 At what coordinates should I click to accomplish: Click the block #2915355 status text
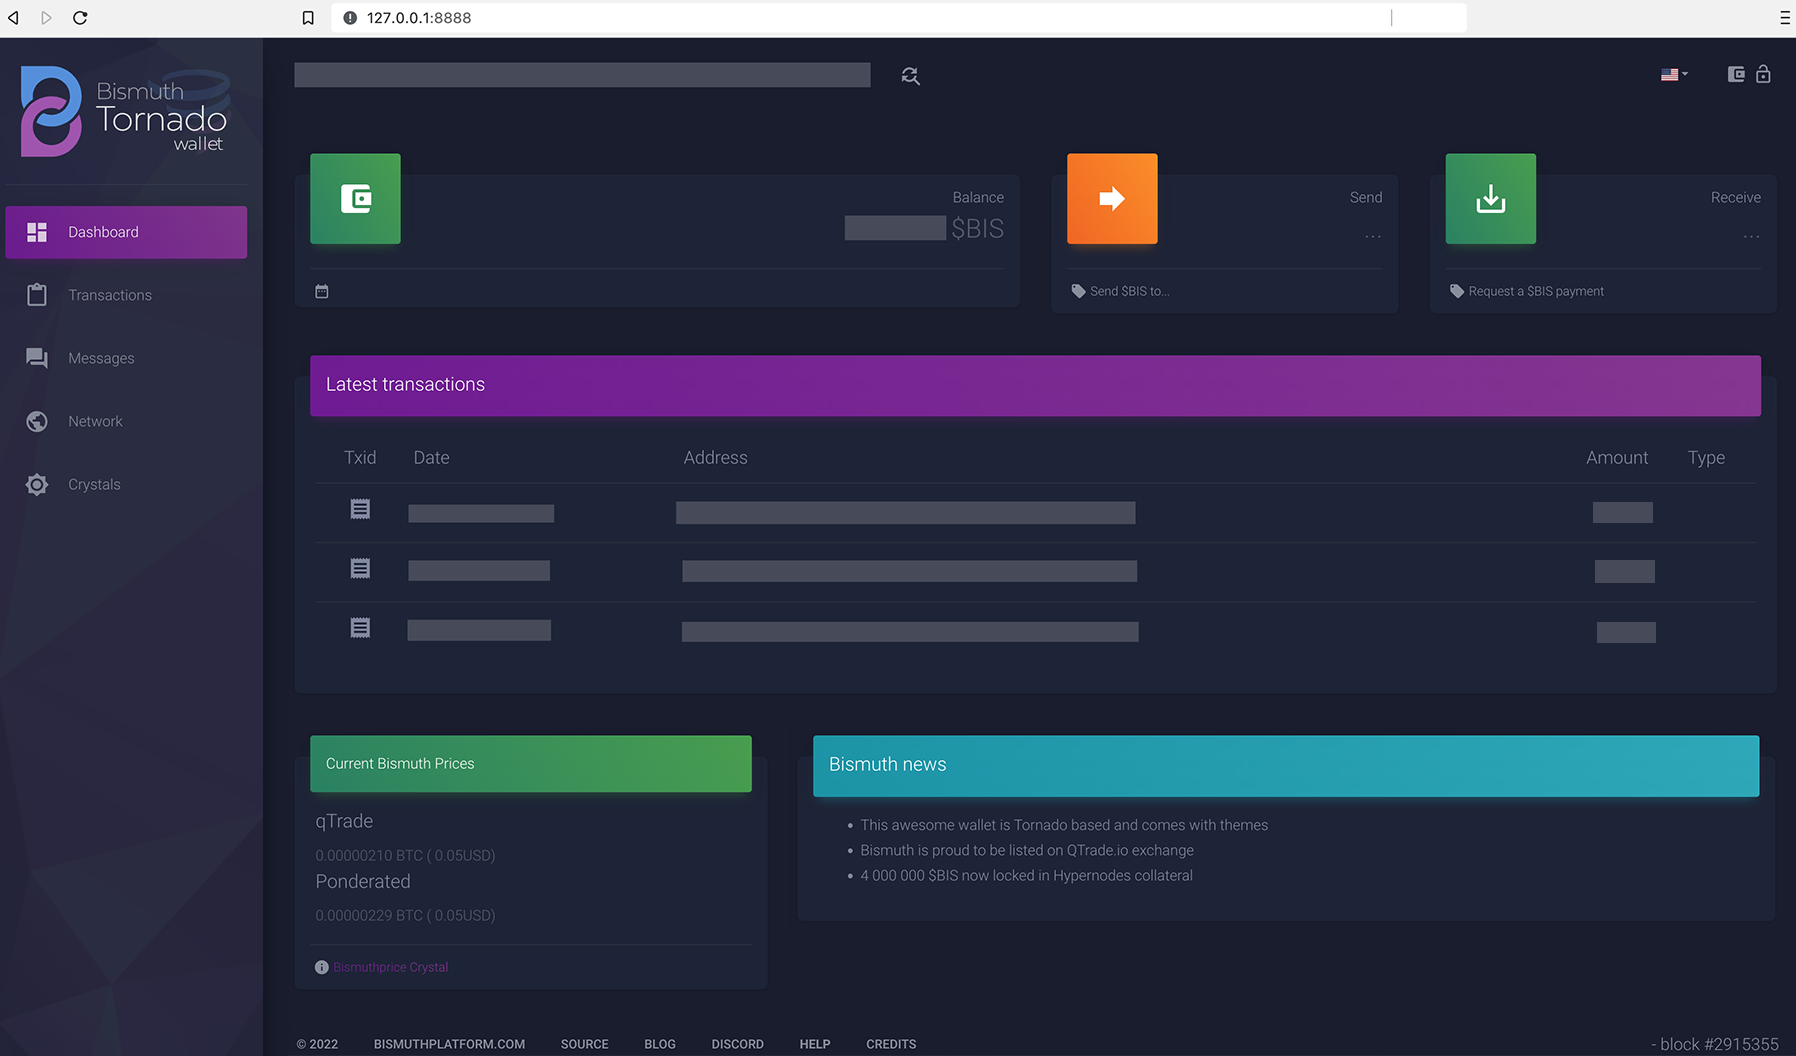click(x=1714, y=1044)
